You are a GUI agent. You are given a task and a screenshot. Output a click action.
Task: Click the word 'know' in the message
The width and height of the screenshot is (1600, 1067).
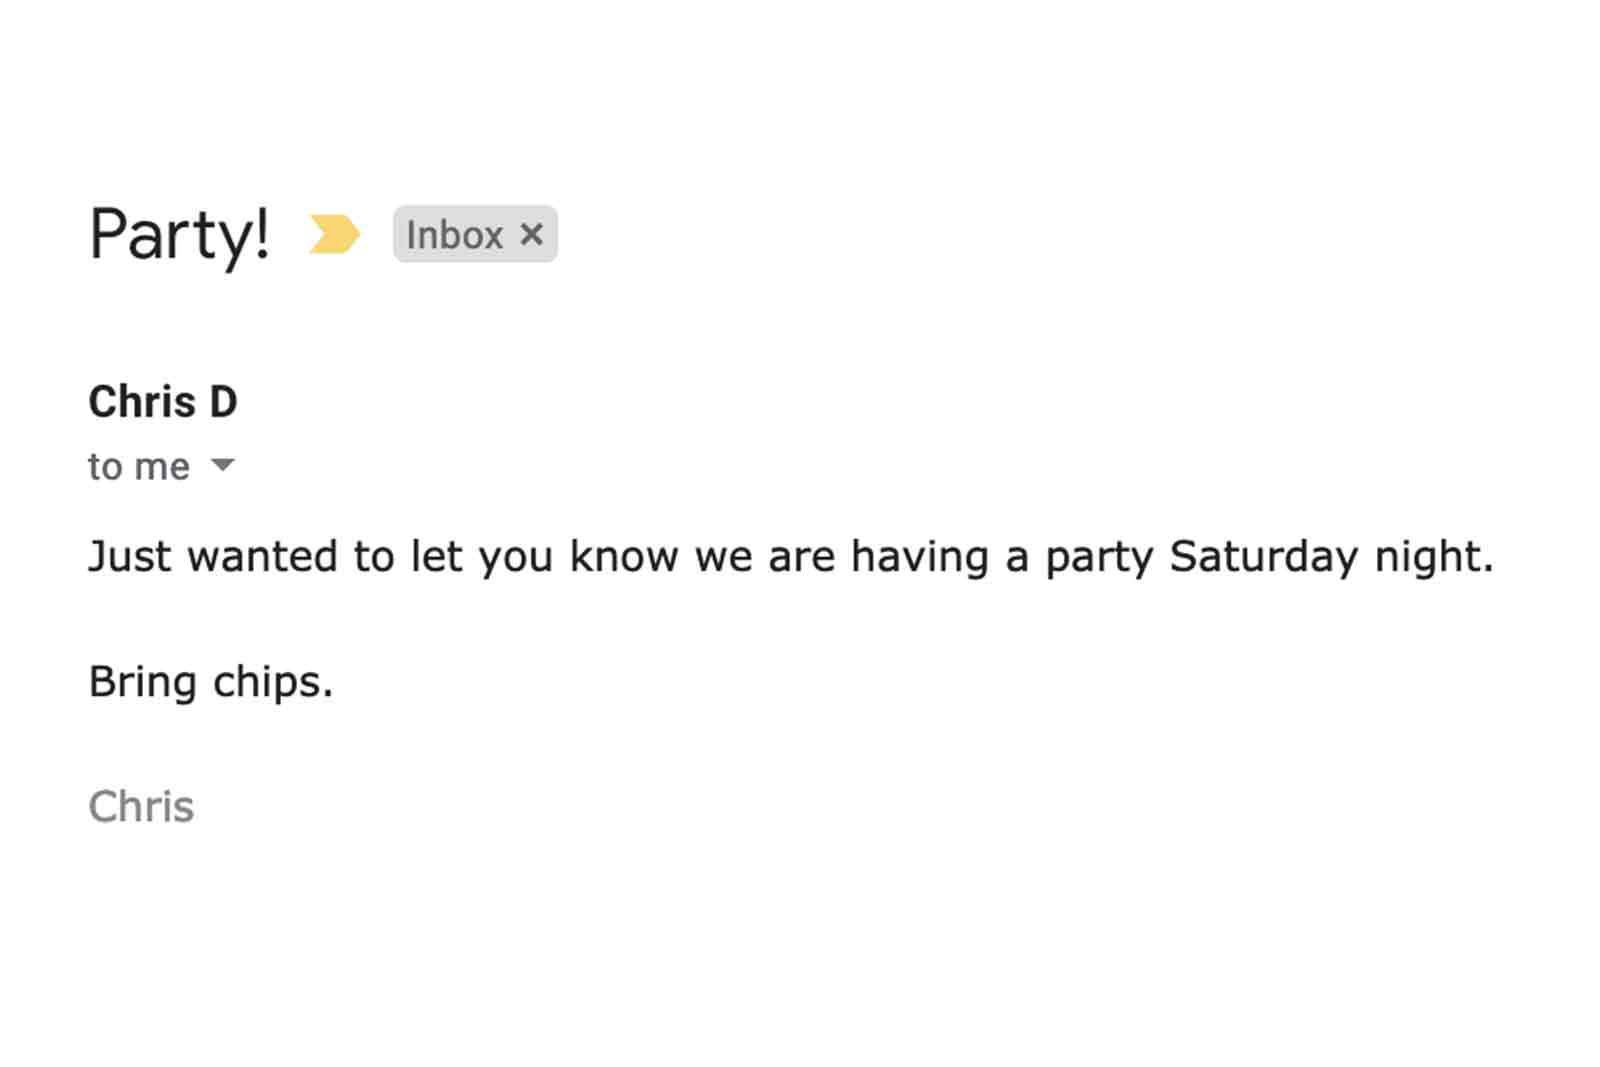(x=624, y=556)
